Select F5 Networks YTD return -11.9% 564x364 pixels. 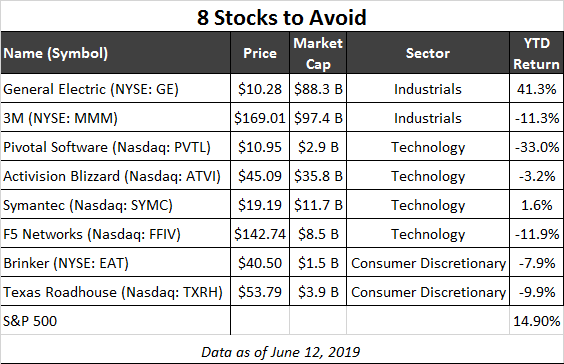[x=536, y=234]
